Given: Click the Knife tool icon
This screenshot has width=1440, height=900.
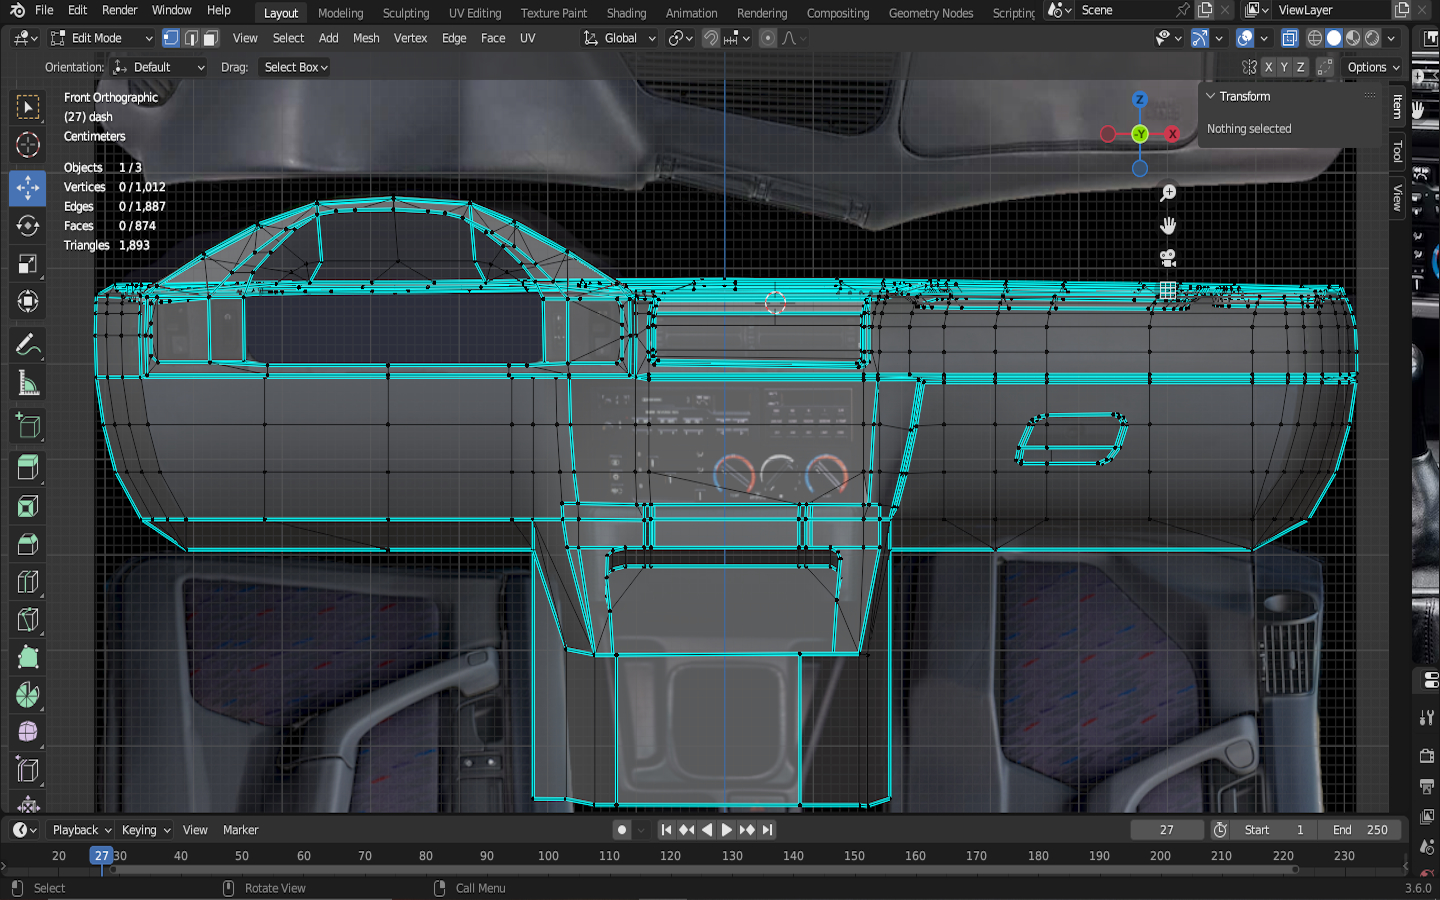Looking at the screenshot, I should pos(28,620).
